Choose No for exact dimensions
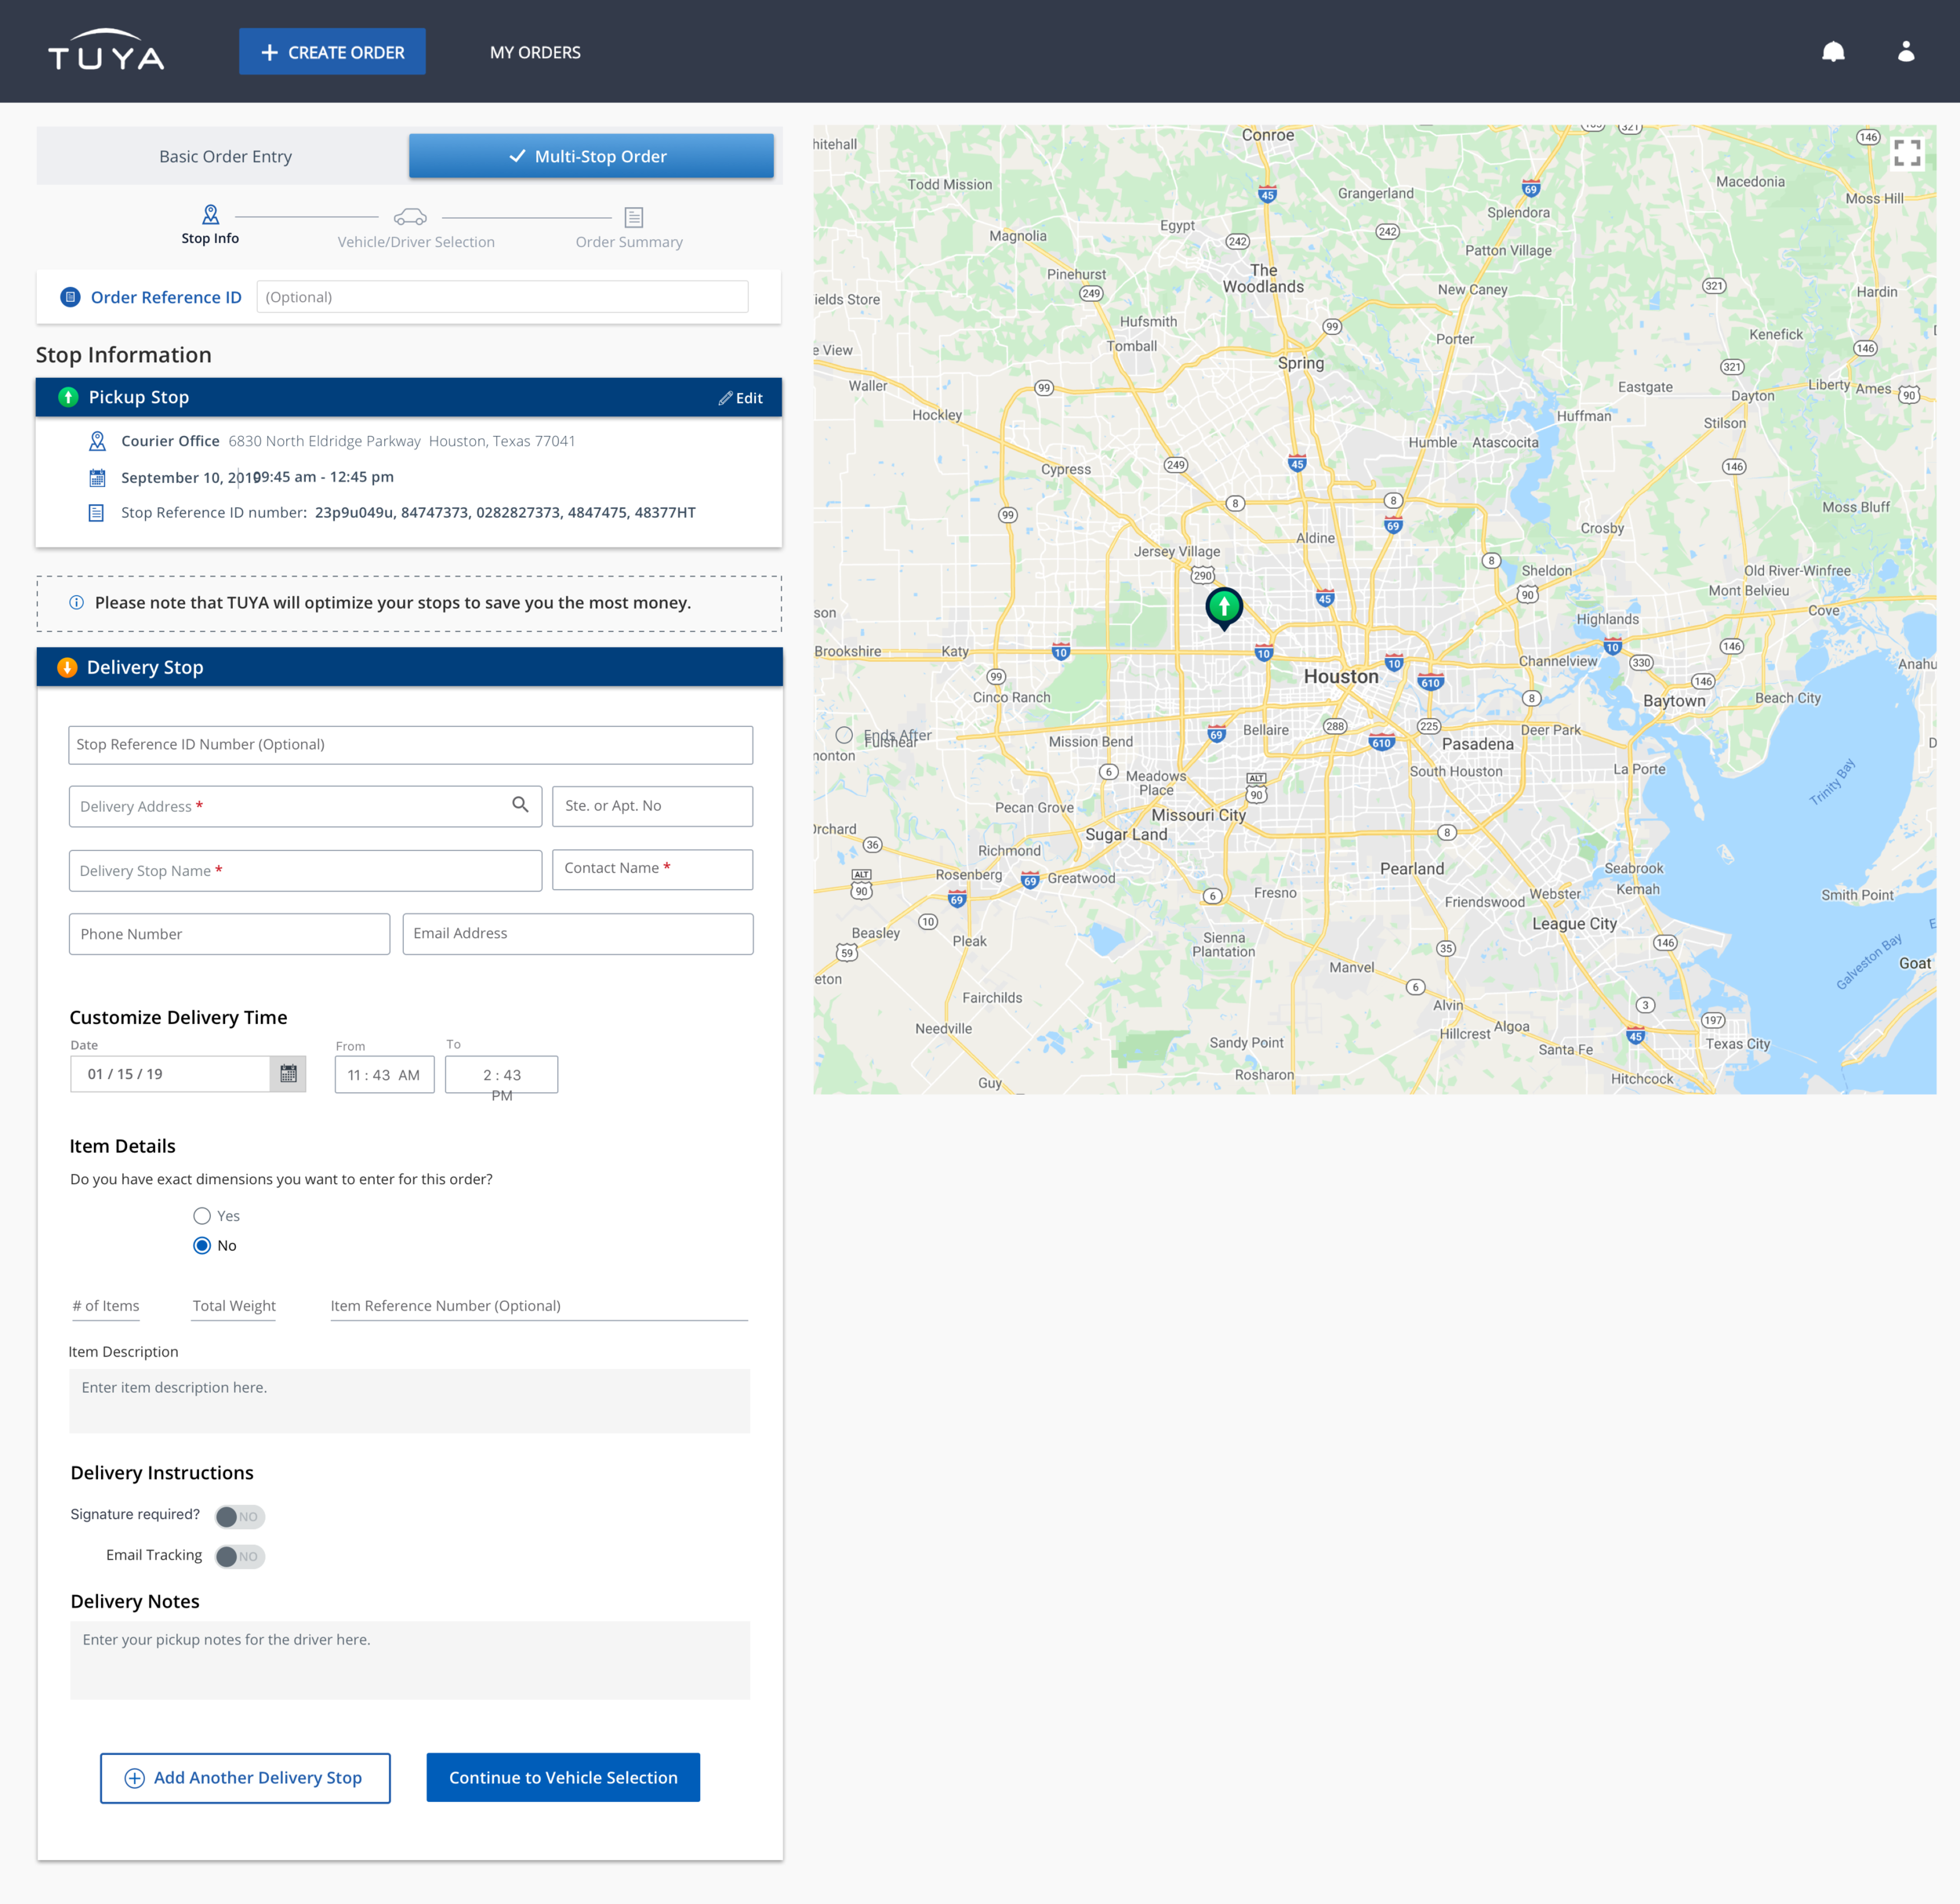The width and height of the screenshot is (1960, 1904). 202,1245
